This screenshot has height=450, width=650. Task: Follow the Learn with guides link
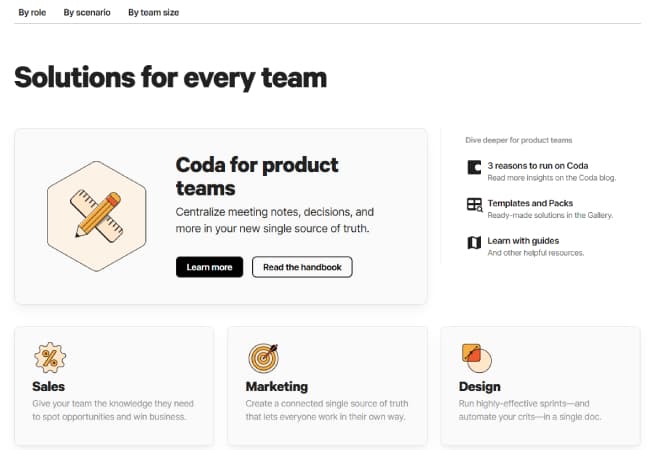(523, 240)
